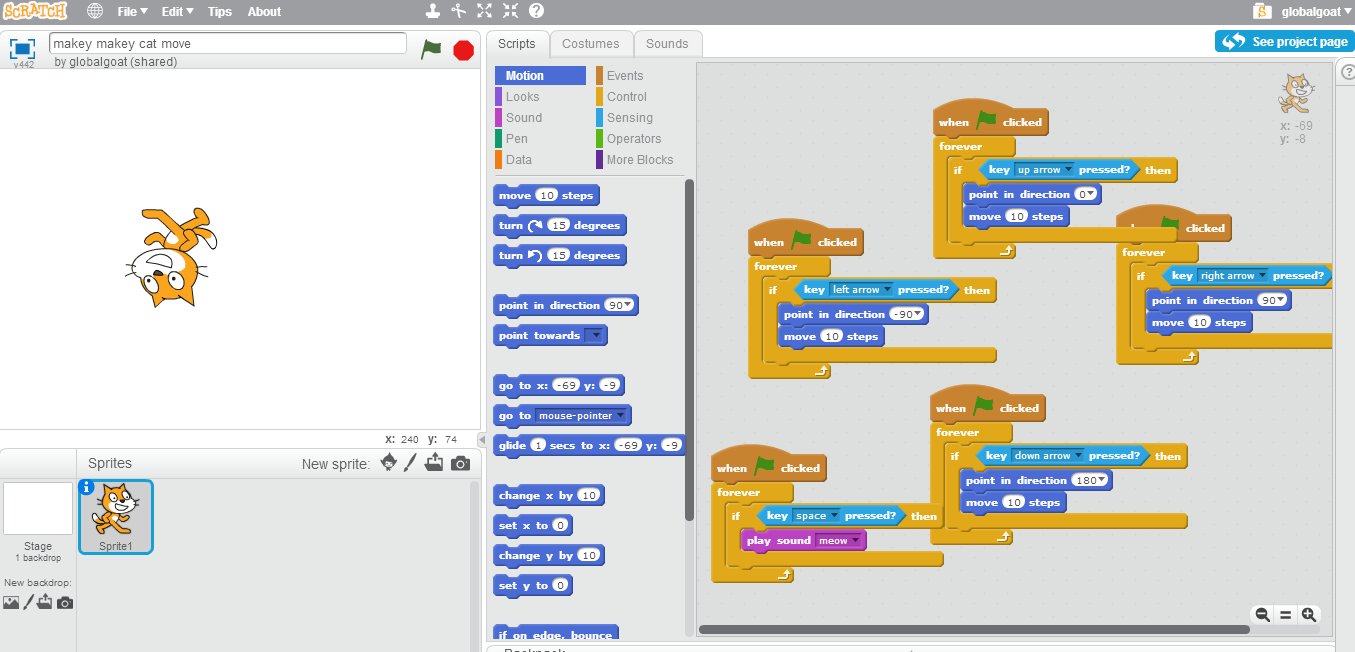Screen dimensions: 1355x652
Task: Switch to the Sounds tab
Action: pos(667,44)
